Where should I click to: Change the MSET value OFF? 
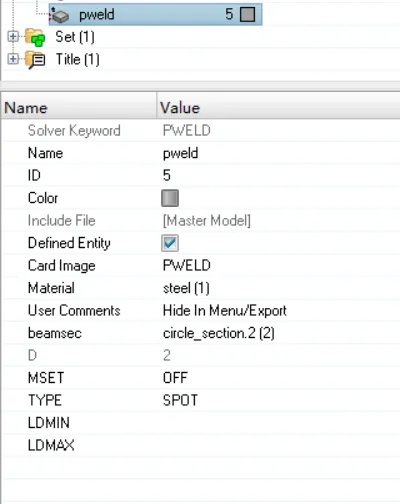(280, 378)
